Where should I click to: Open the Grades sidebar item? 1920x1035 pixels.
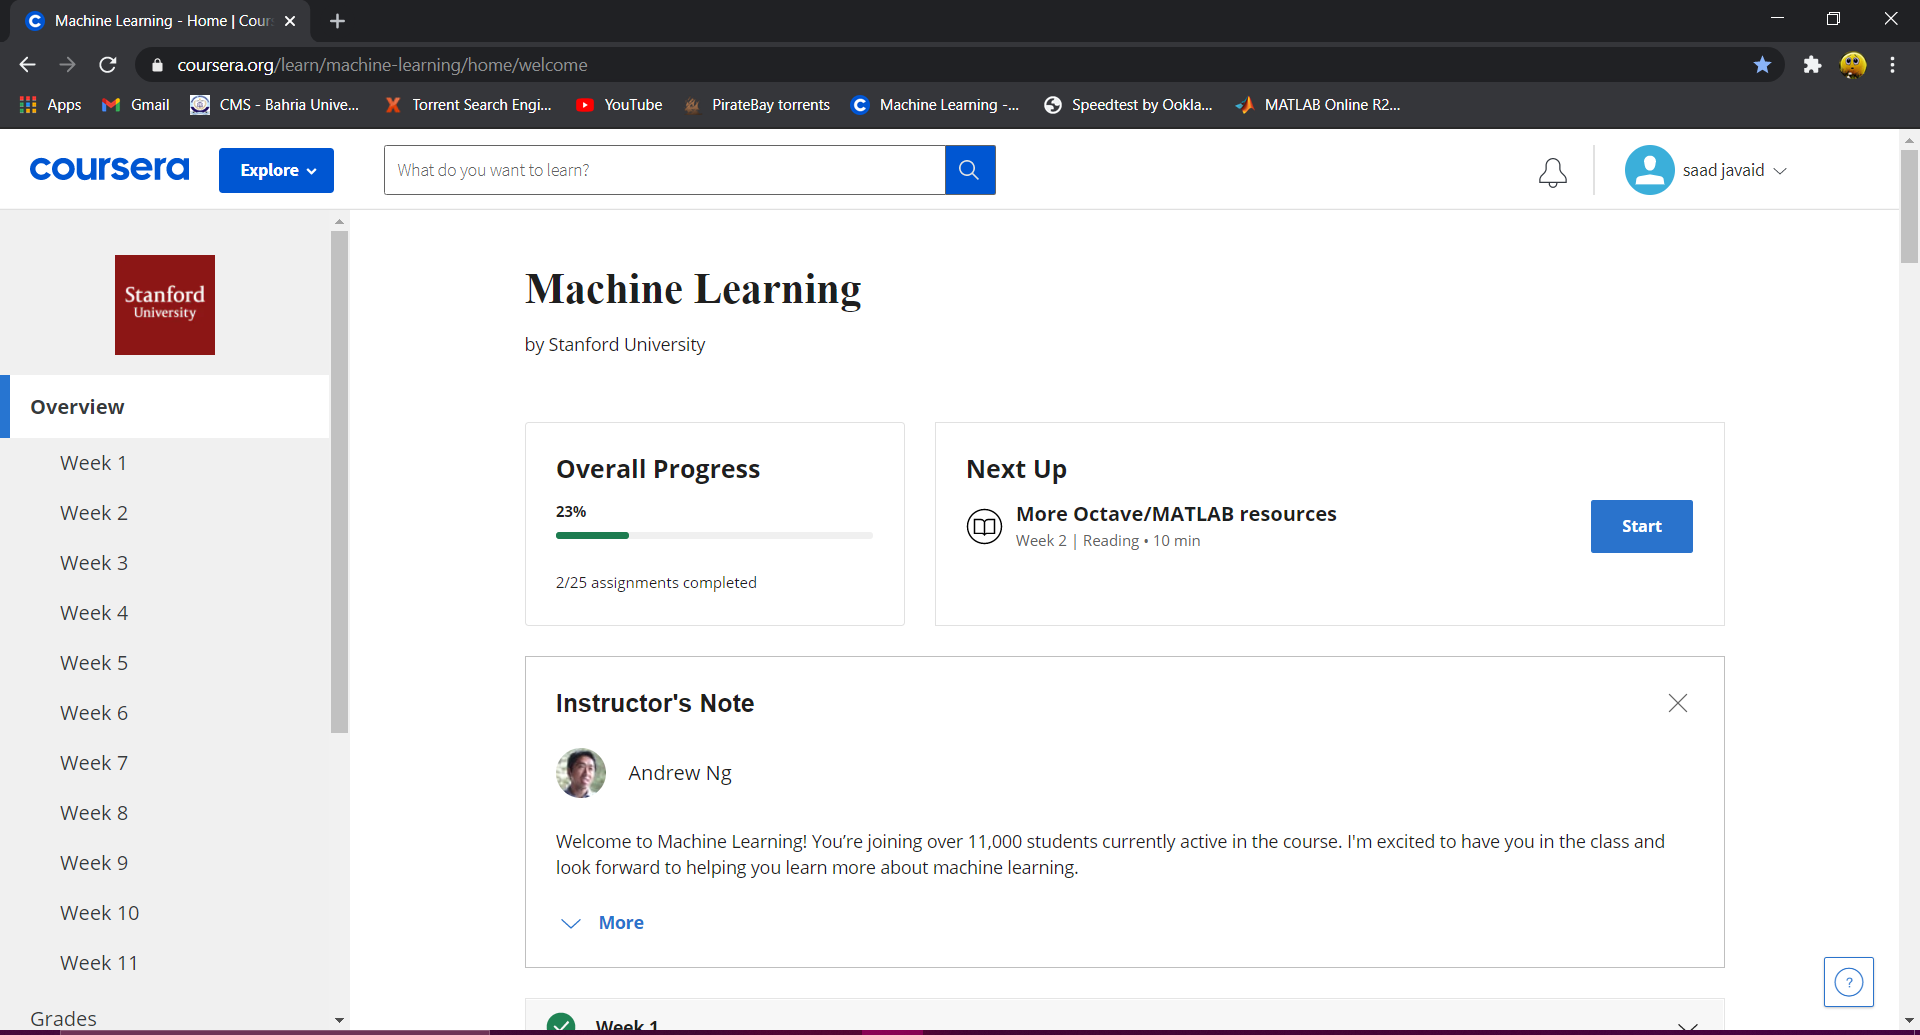pyautogui.click(x=63, y=1018)
